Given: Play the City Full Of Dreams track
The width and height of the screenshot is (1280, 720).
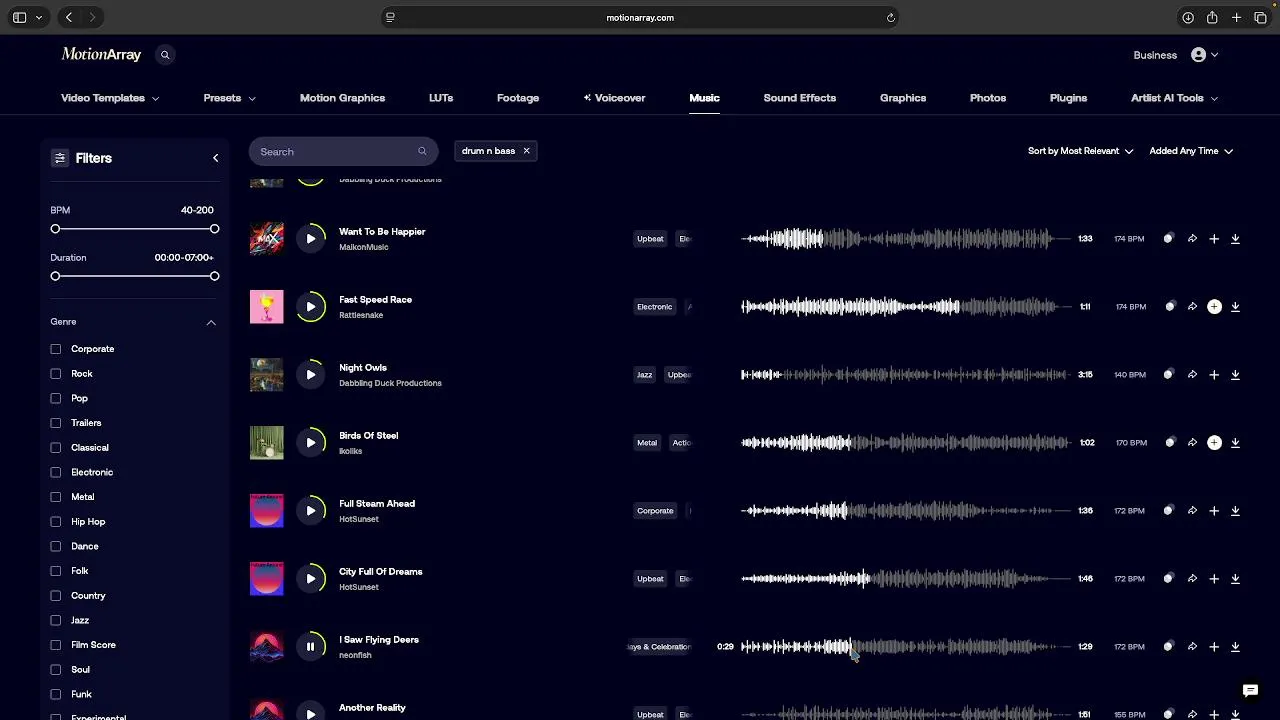Looking at the screenshot, I should click(310, 579).
